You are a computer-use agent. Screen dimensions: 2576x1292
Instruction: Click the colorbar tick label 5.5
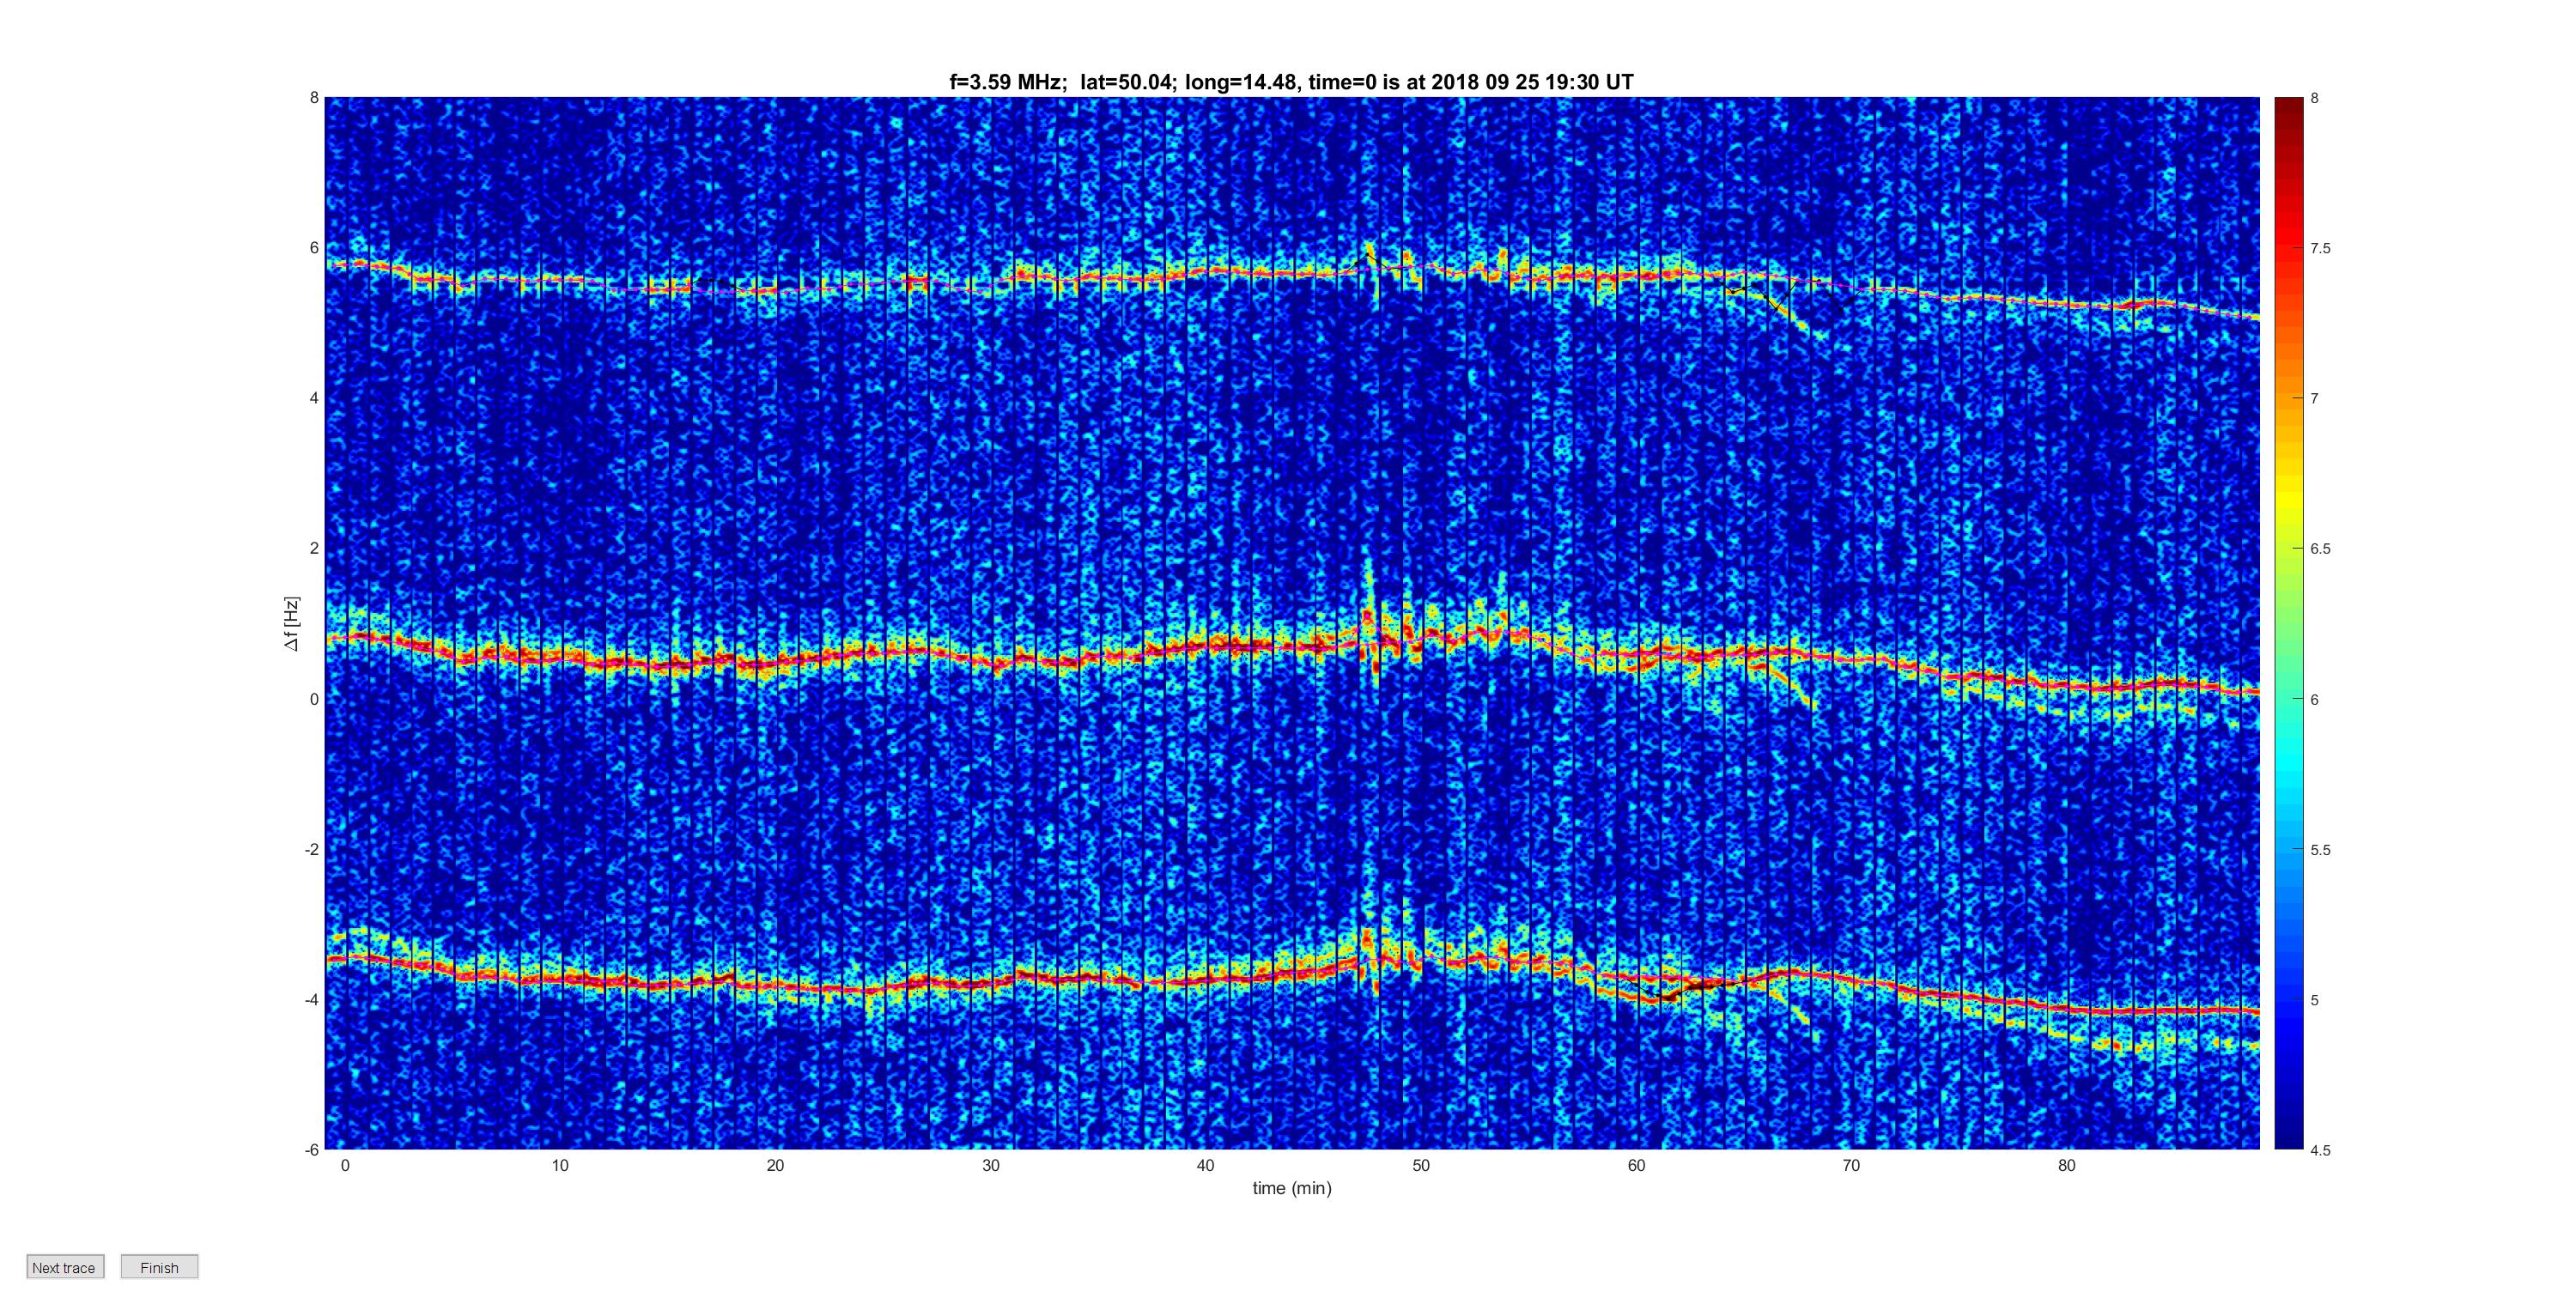pyautogui.click(x=2320, y=850)
